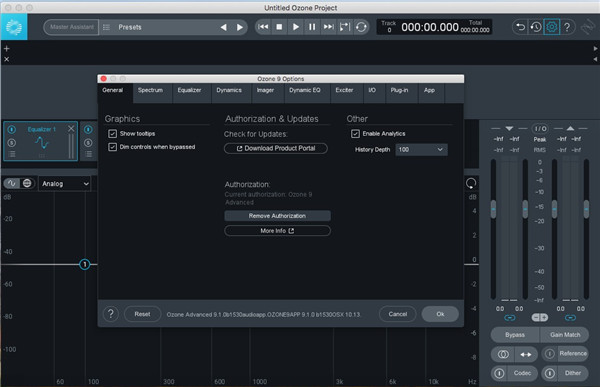Toggle power on the second module
This screenshot has width=600, height=387.
[x=88, y=130]
